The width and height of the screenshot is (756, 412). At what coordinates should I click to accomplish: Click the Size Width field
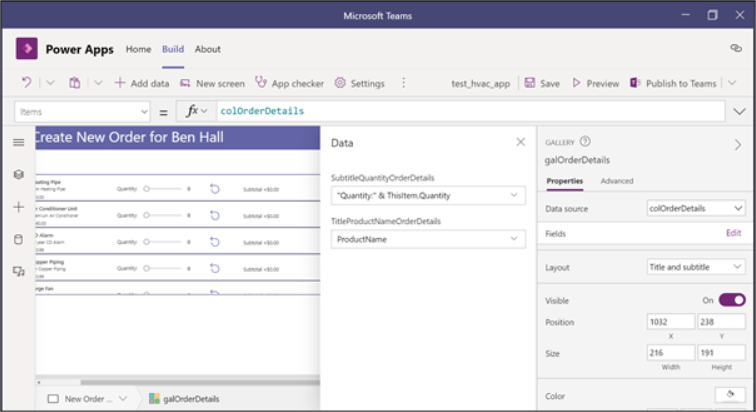[x=671, y=353]
